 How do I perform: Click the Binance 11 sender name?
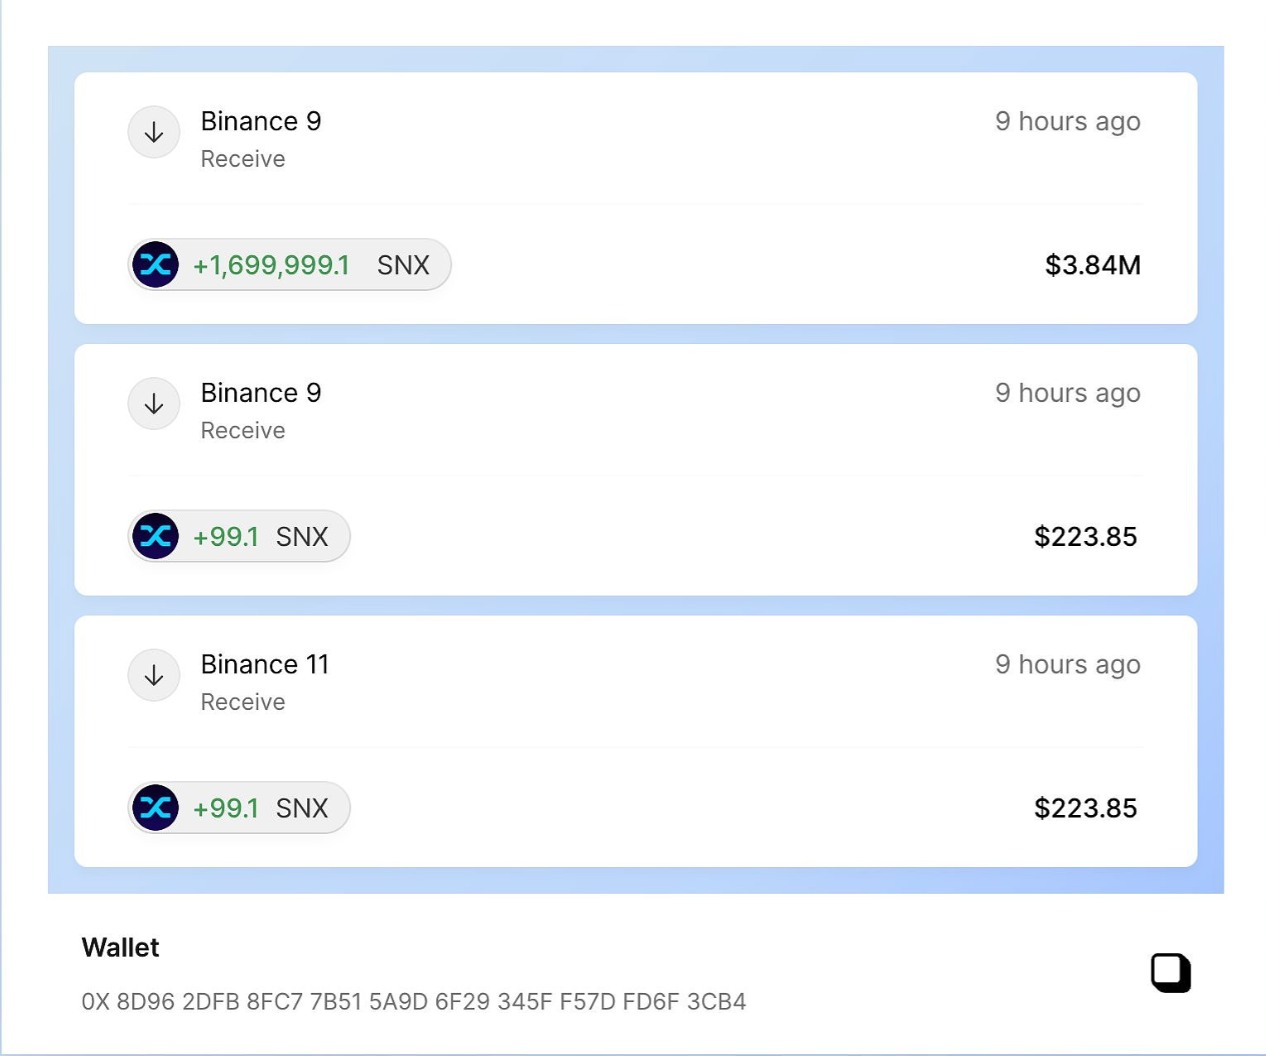[x=265, y=665]
